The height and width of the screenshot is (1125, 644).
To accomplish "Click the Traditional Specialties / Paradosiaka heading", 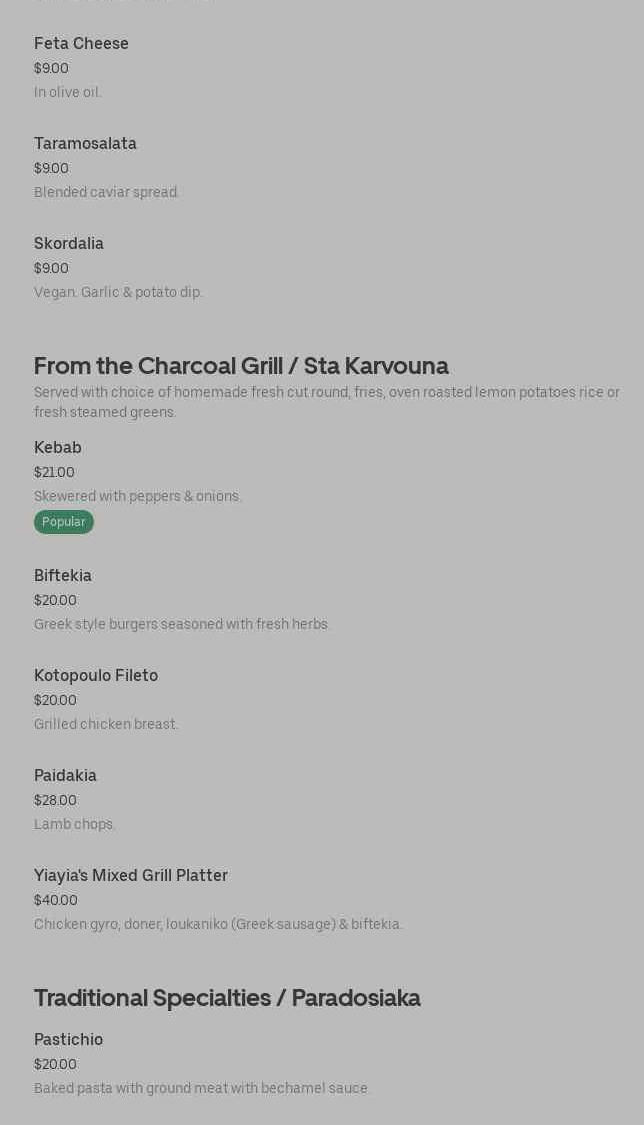I will pos(227,998).
